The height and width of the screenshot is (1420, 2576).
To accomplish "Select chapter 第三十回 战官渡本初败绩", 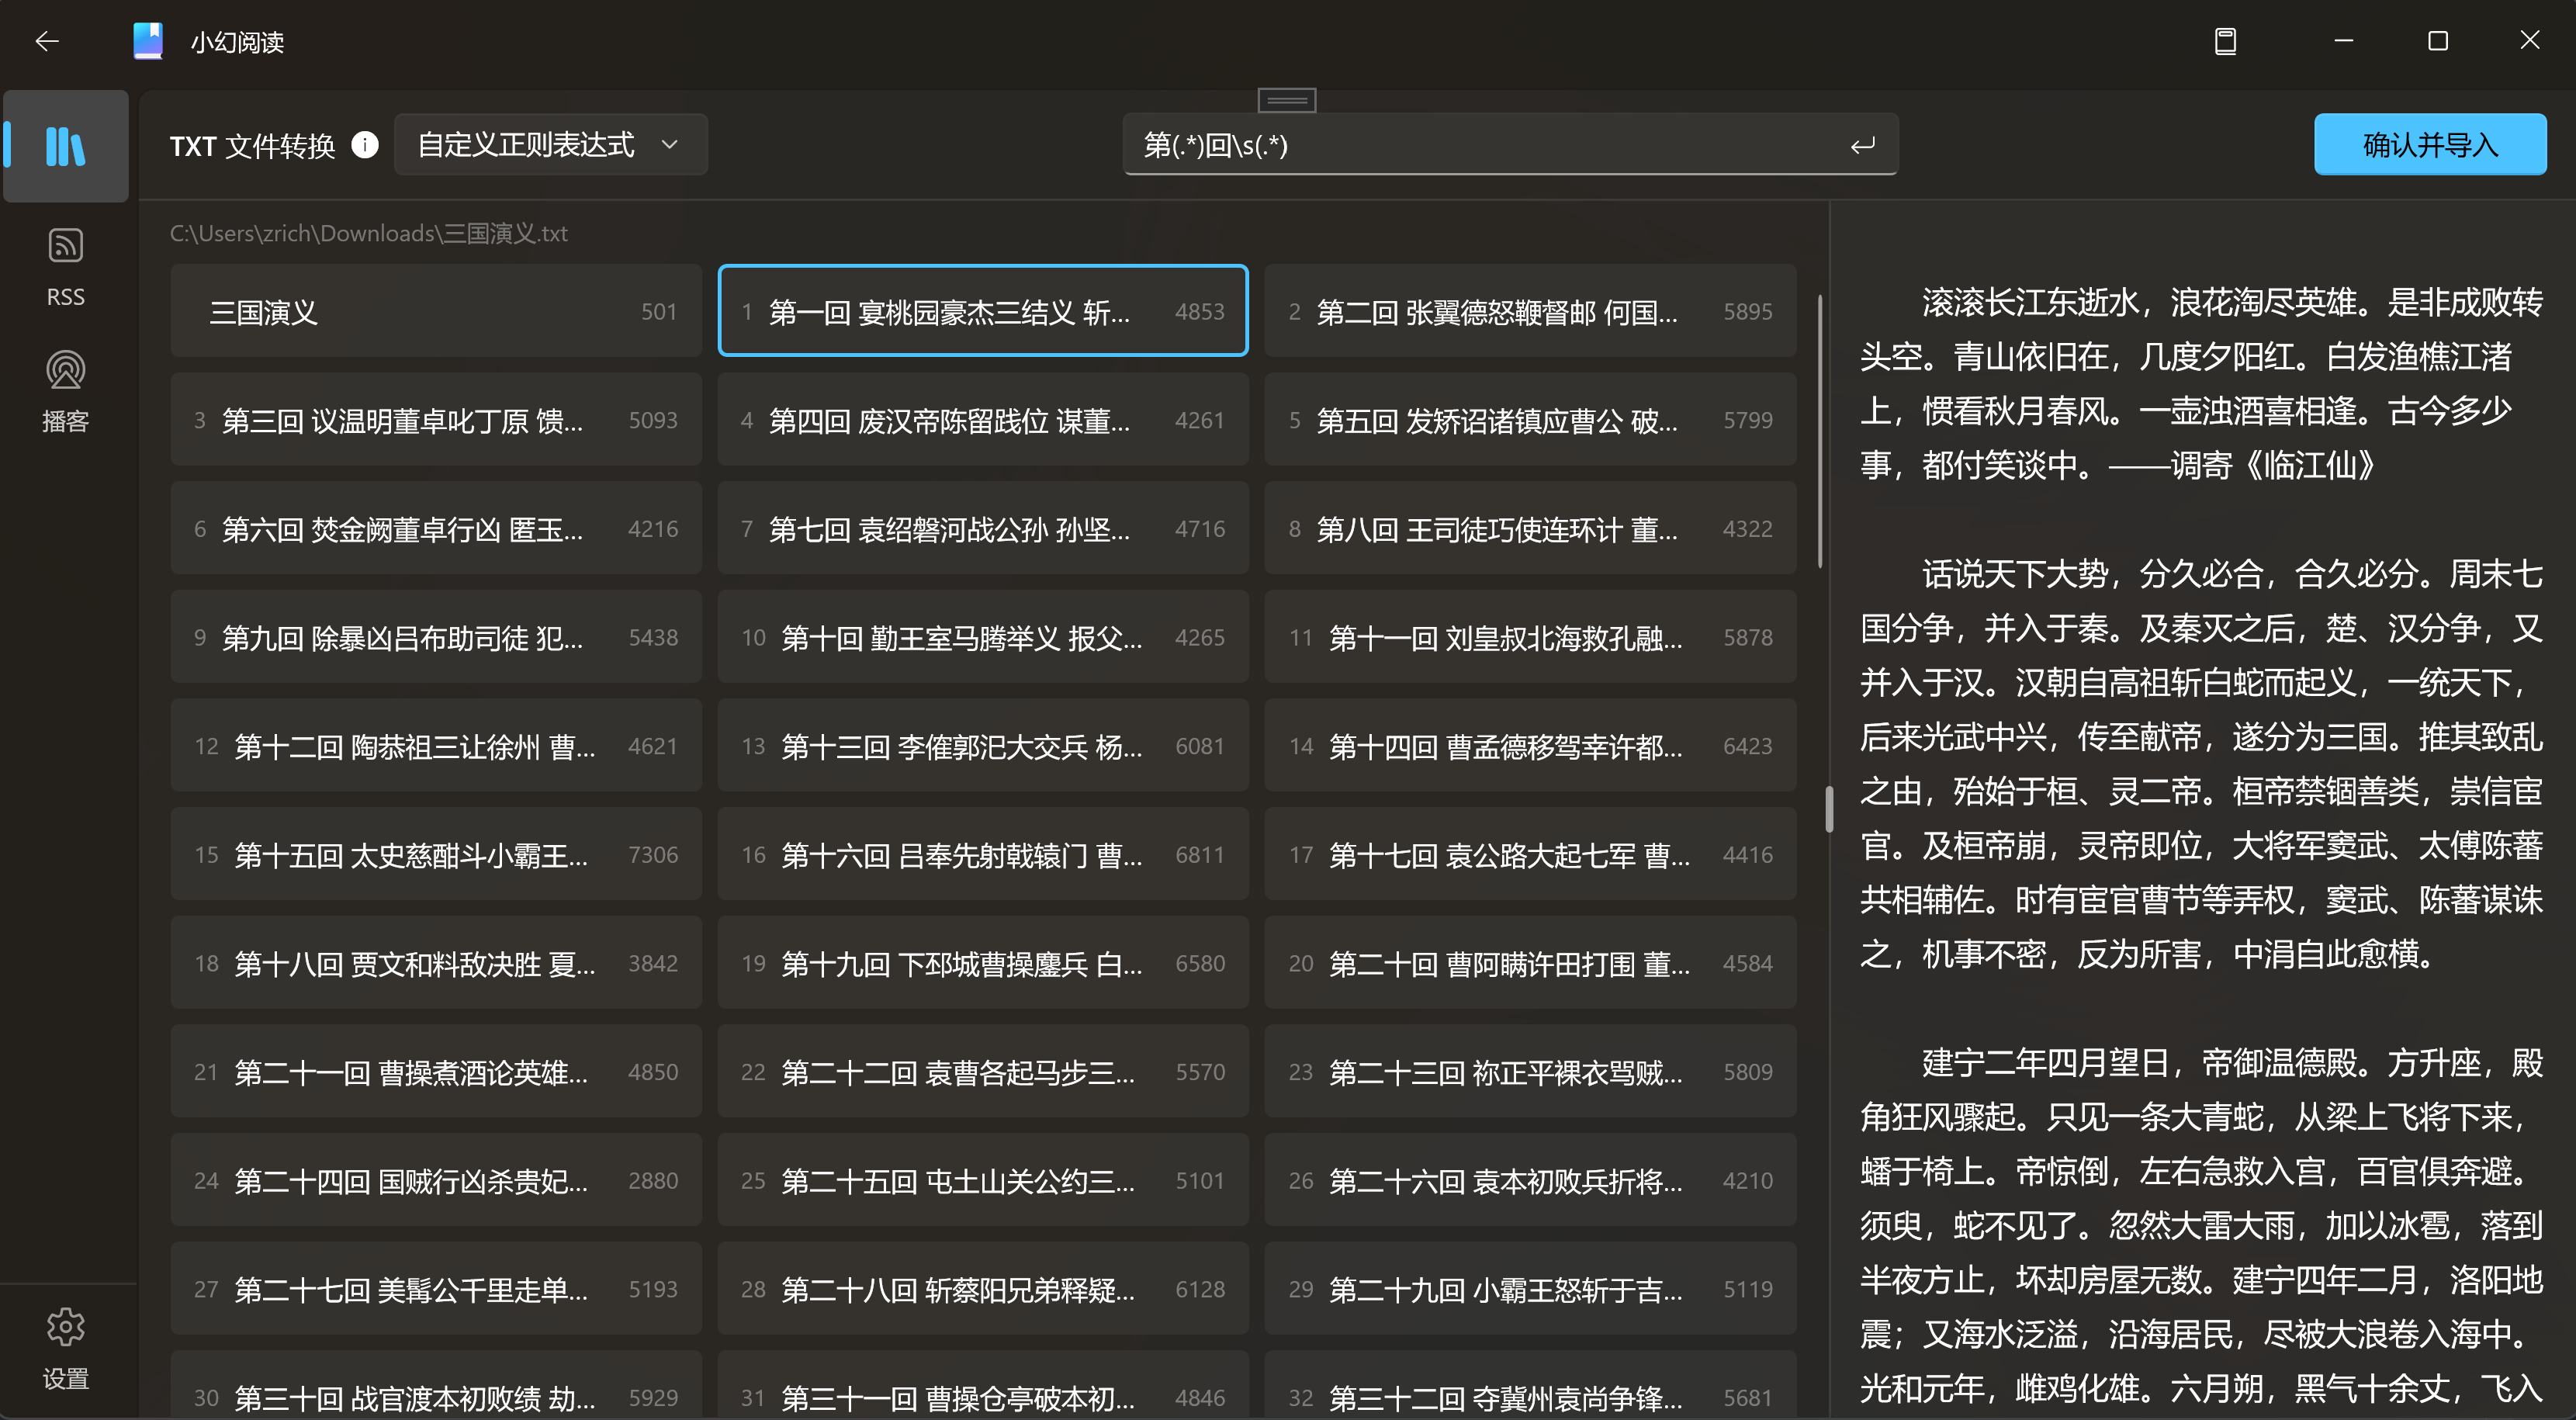I will point(436,1386).
